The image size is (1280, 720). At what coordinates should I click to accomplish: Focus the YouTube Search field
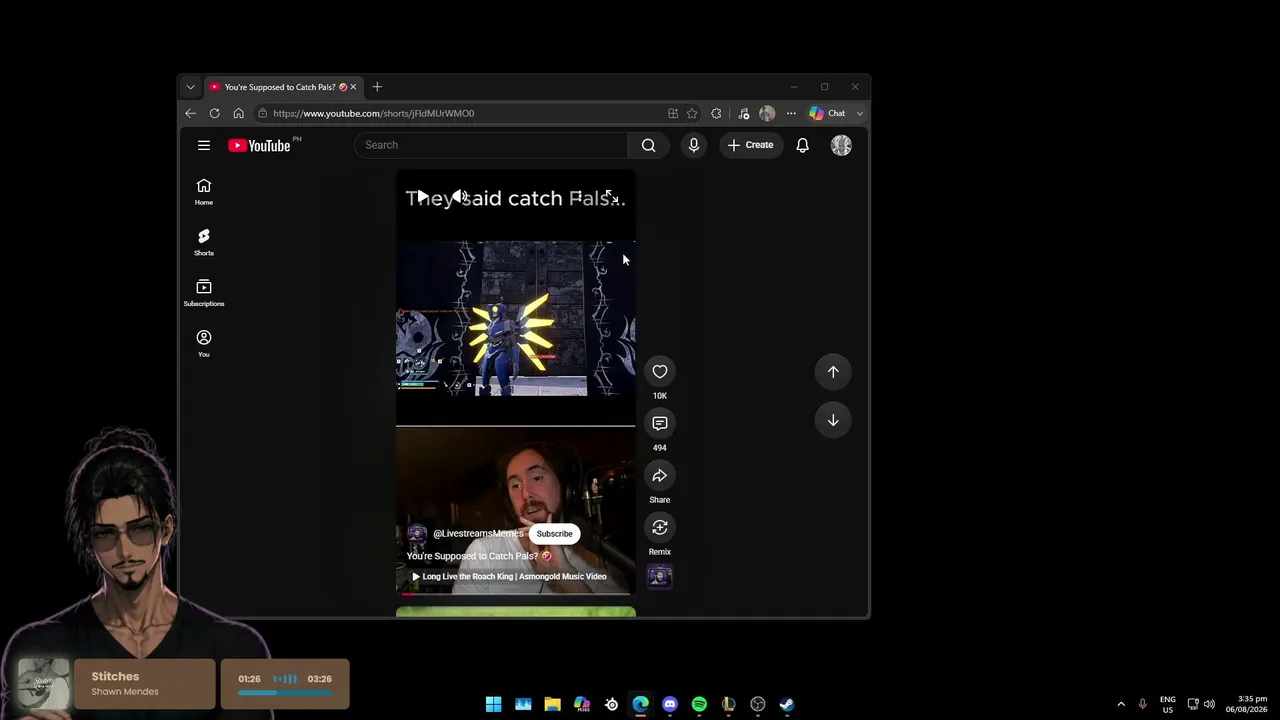(x=491, y=145)
